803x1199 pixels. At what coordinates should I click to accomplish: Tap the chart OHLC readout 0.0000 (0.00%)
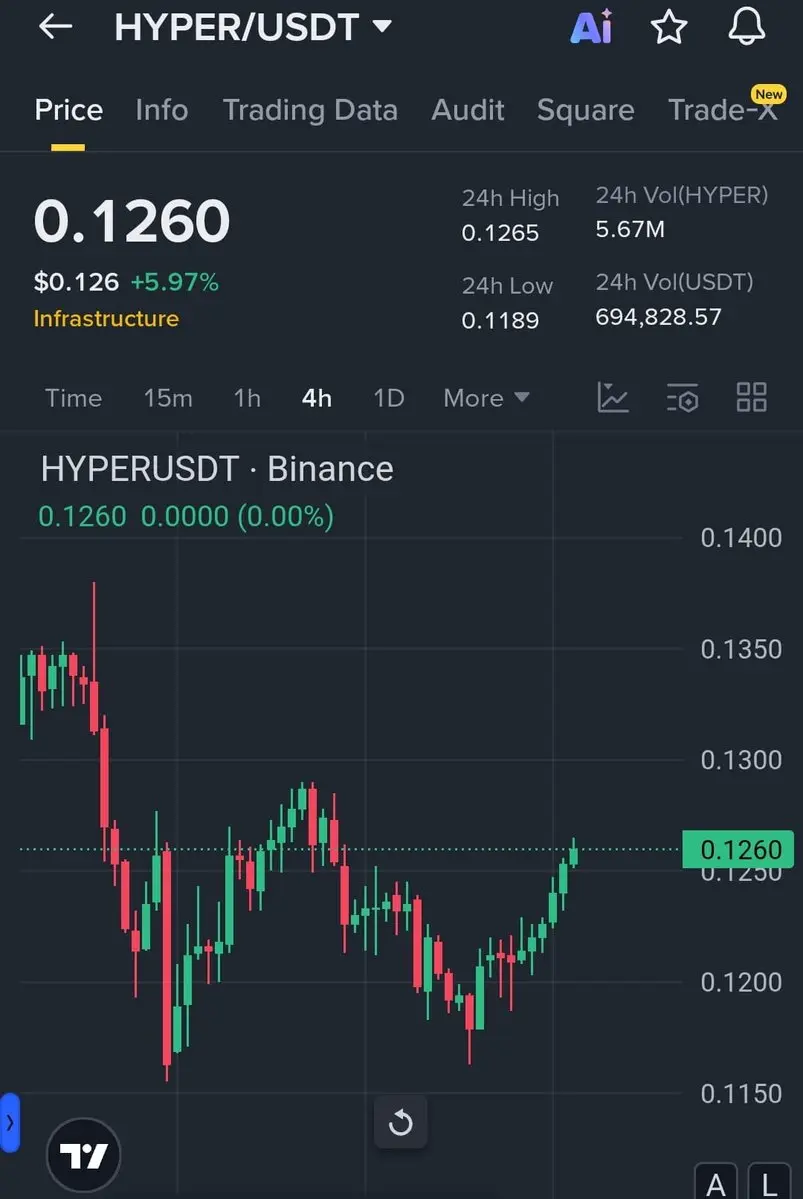pos(237,517)
